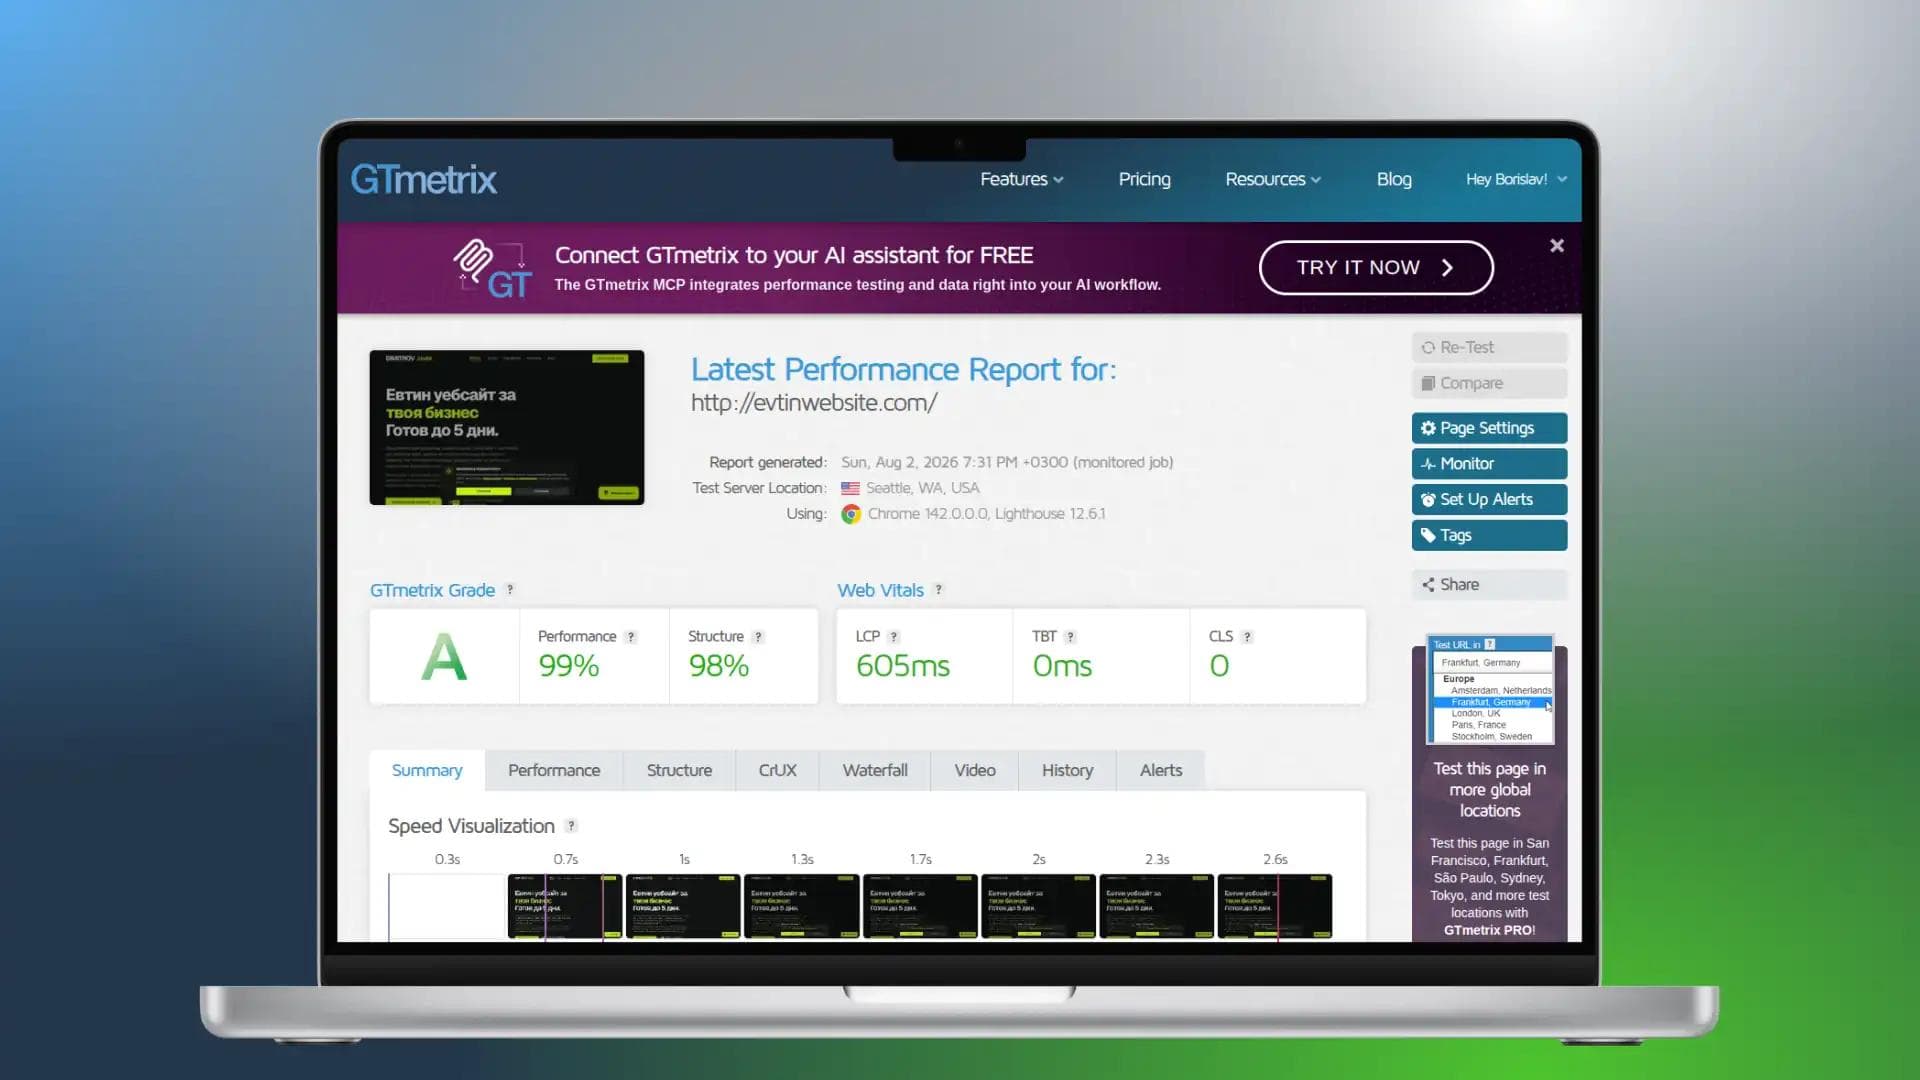Click the Performance score help icon
Screen dimensions: 1920x1080
631,637
